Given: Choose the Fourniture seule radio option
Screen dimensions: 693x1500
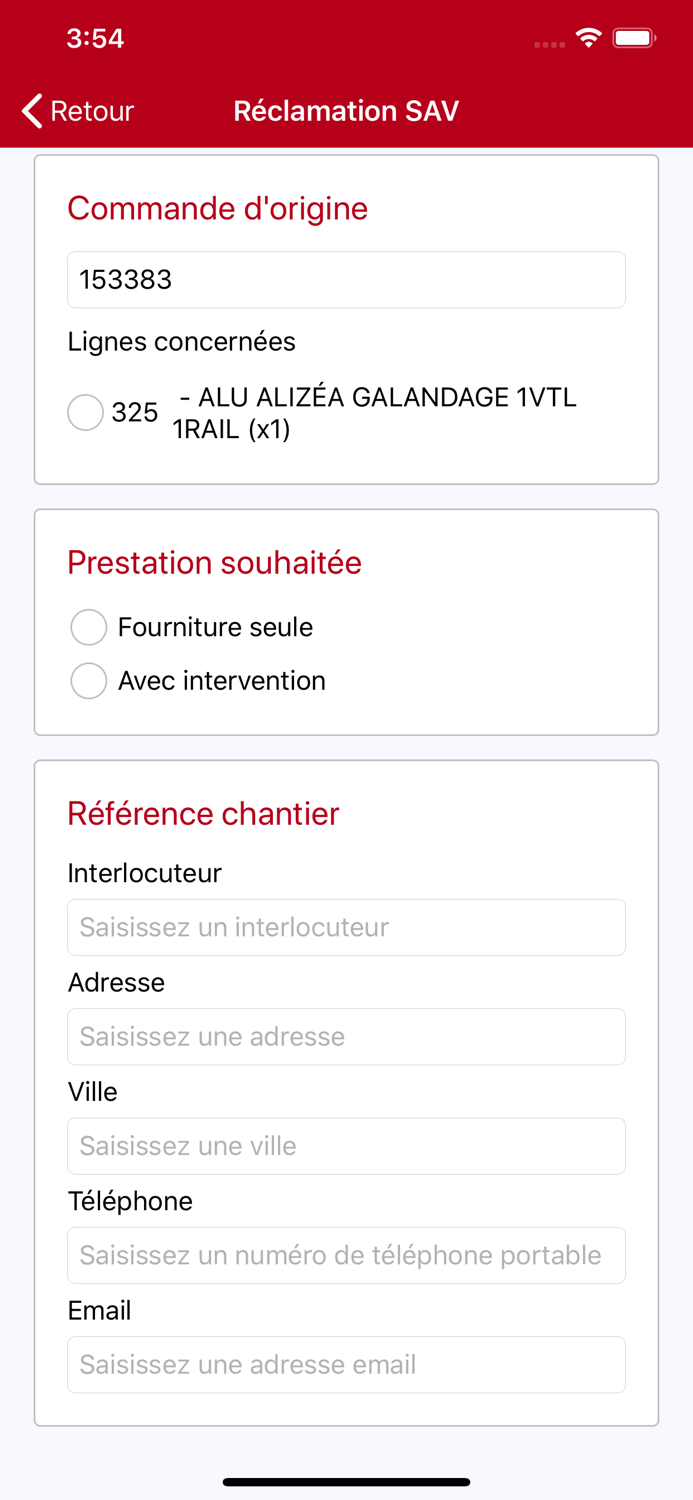Looking at the screenshot, I should click(x=89, y=628).
